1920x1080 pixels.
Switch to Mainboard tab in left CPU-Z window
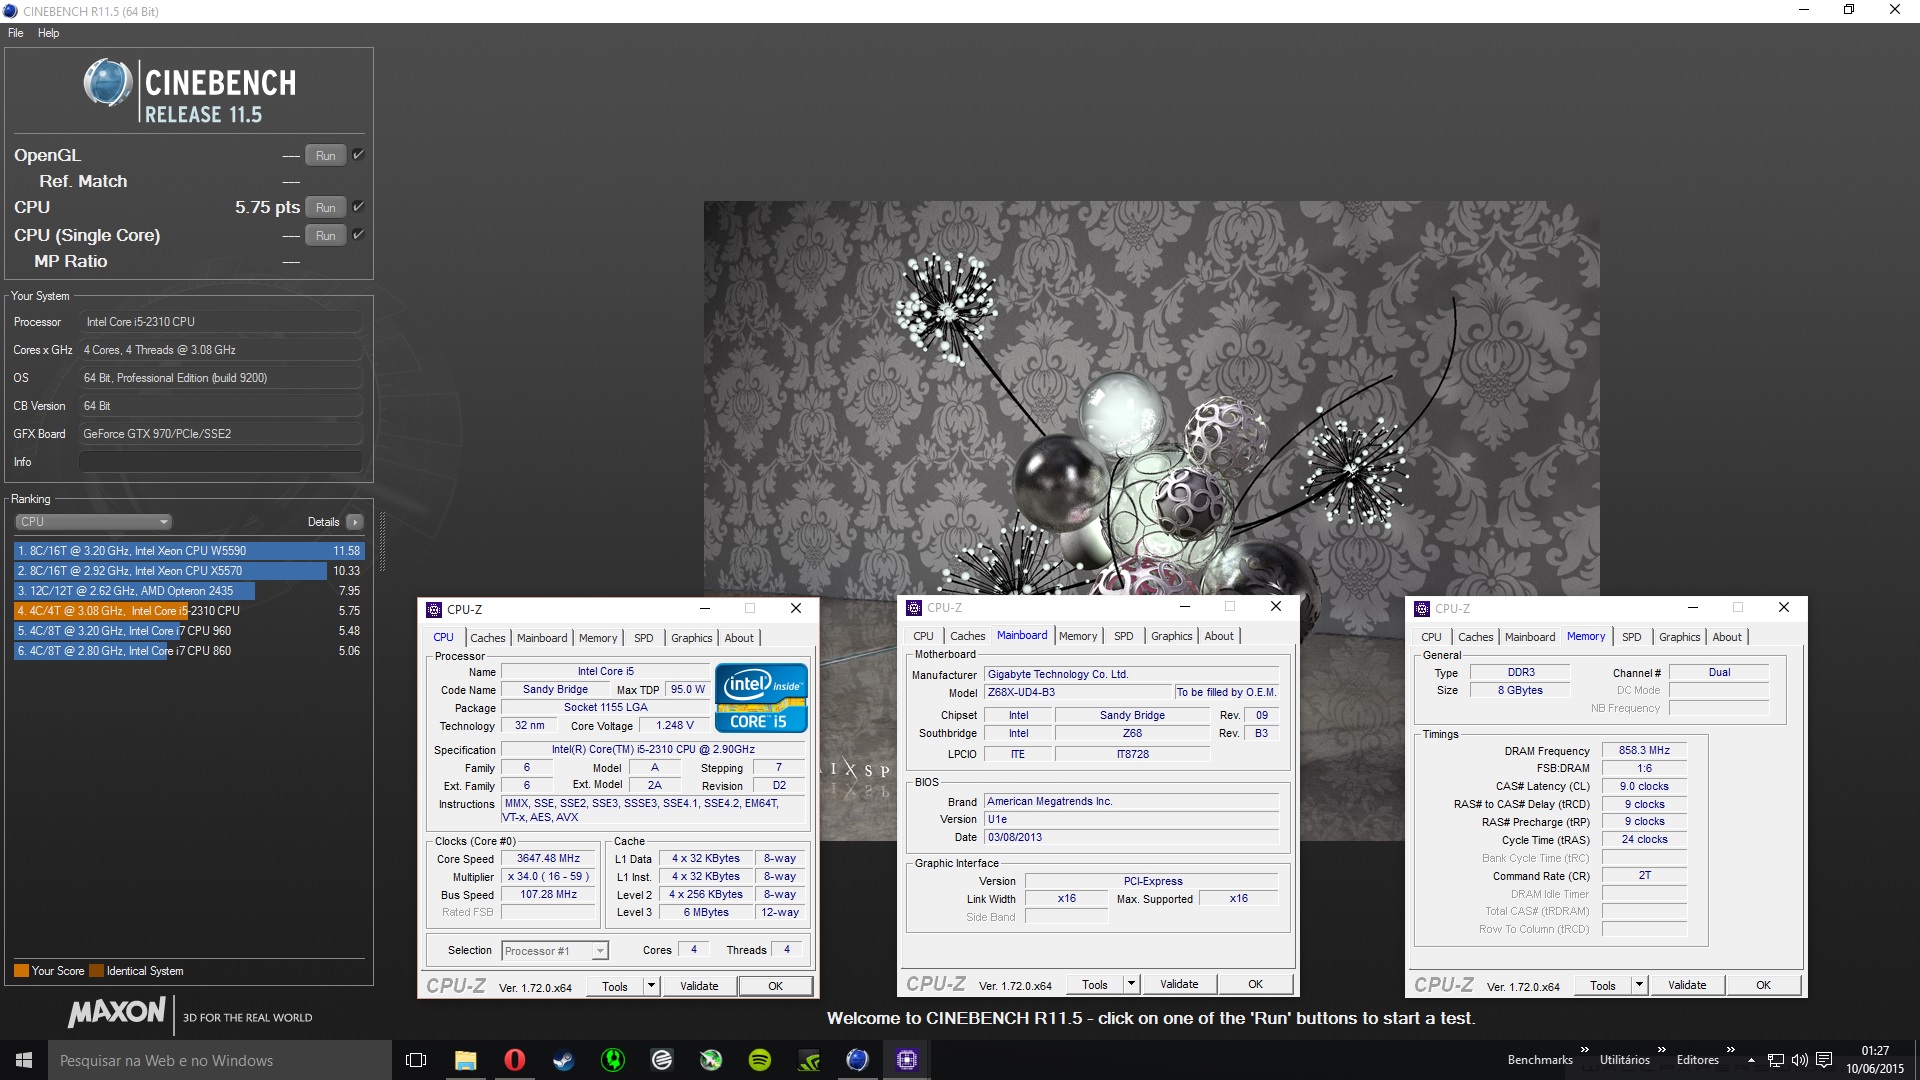click(x=542, y=638)
